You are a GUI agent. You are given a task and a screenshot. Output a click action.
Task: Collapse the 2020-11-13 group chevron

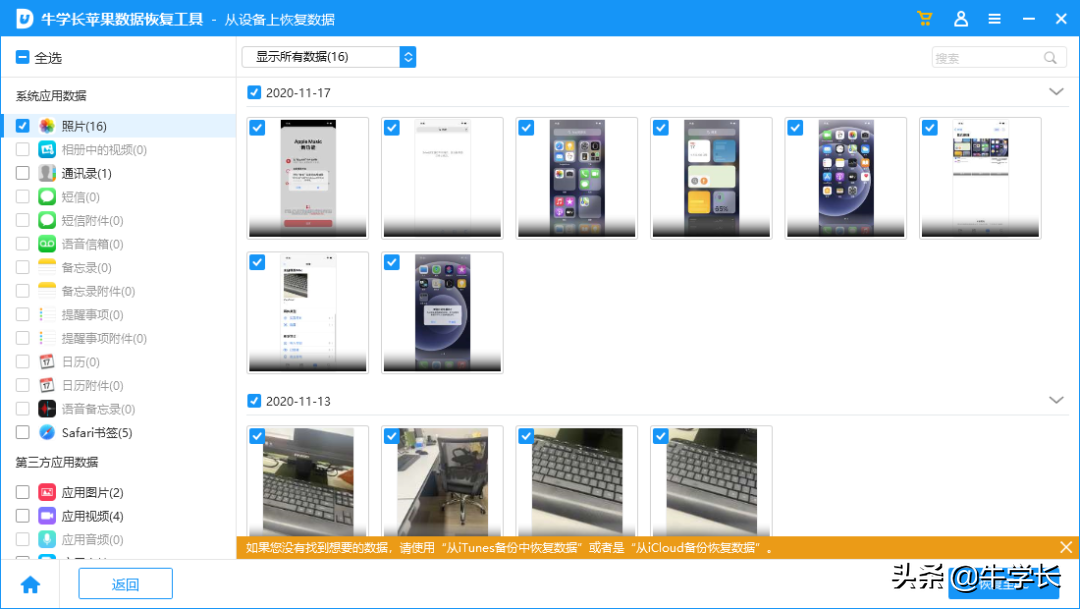pyautogui.click(x=1056, y=400)
